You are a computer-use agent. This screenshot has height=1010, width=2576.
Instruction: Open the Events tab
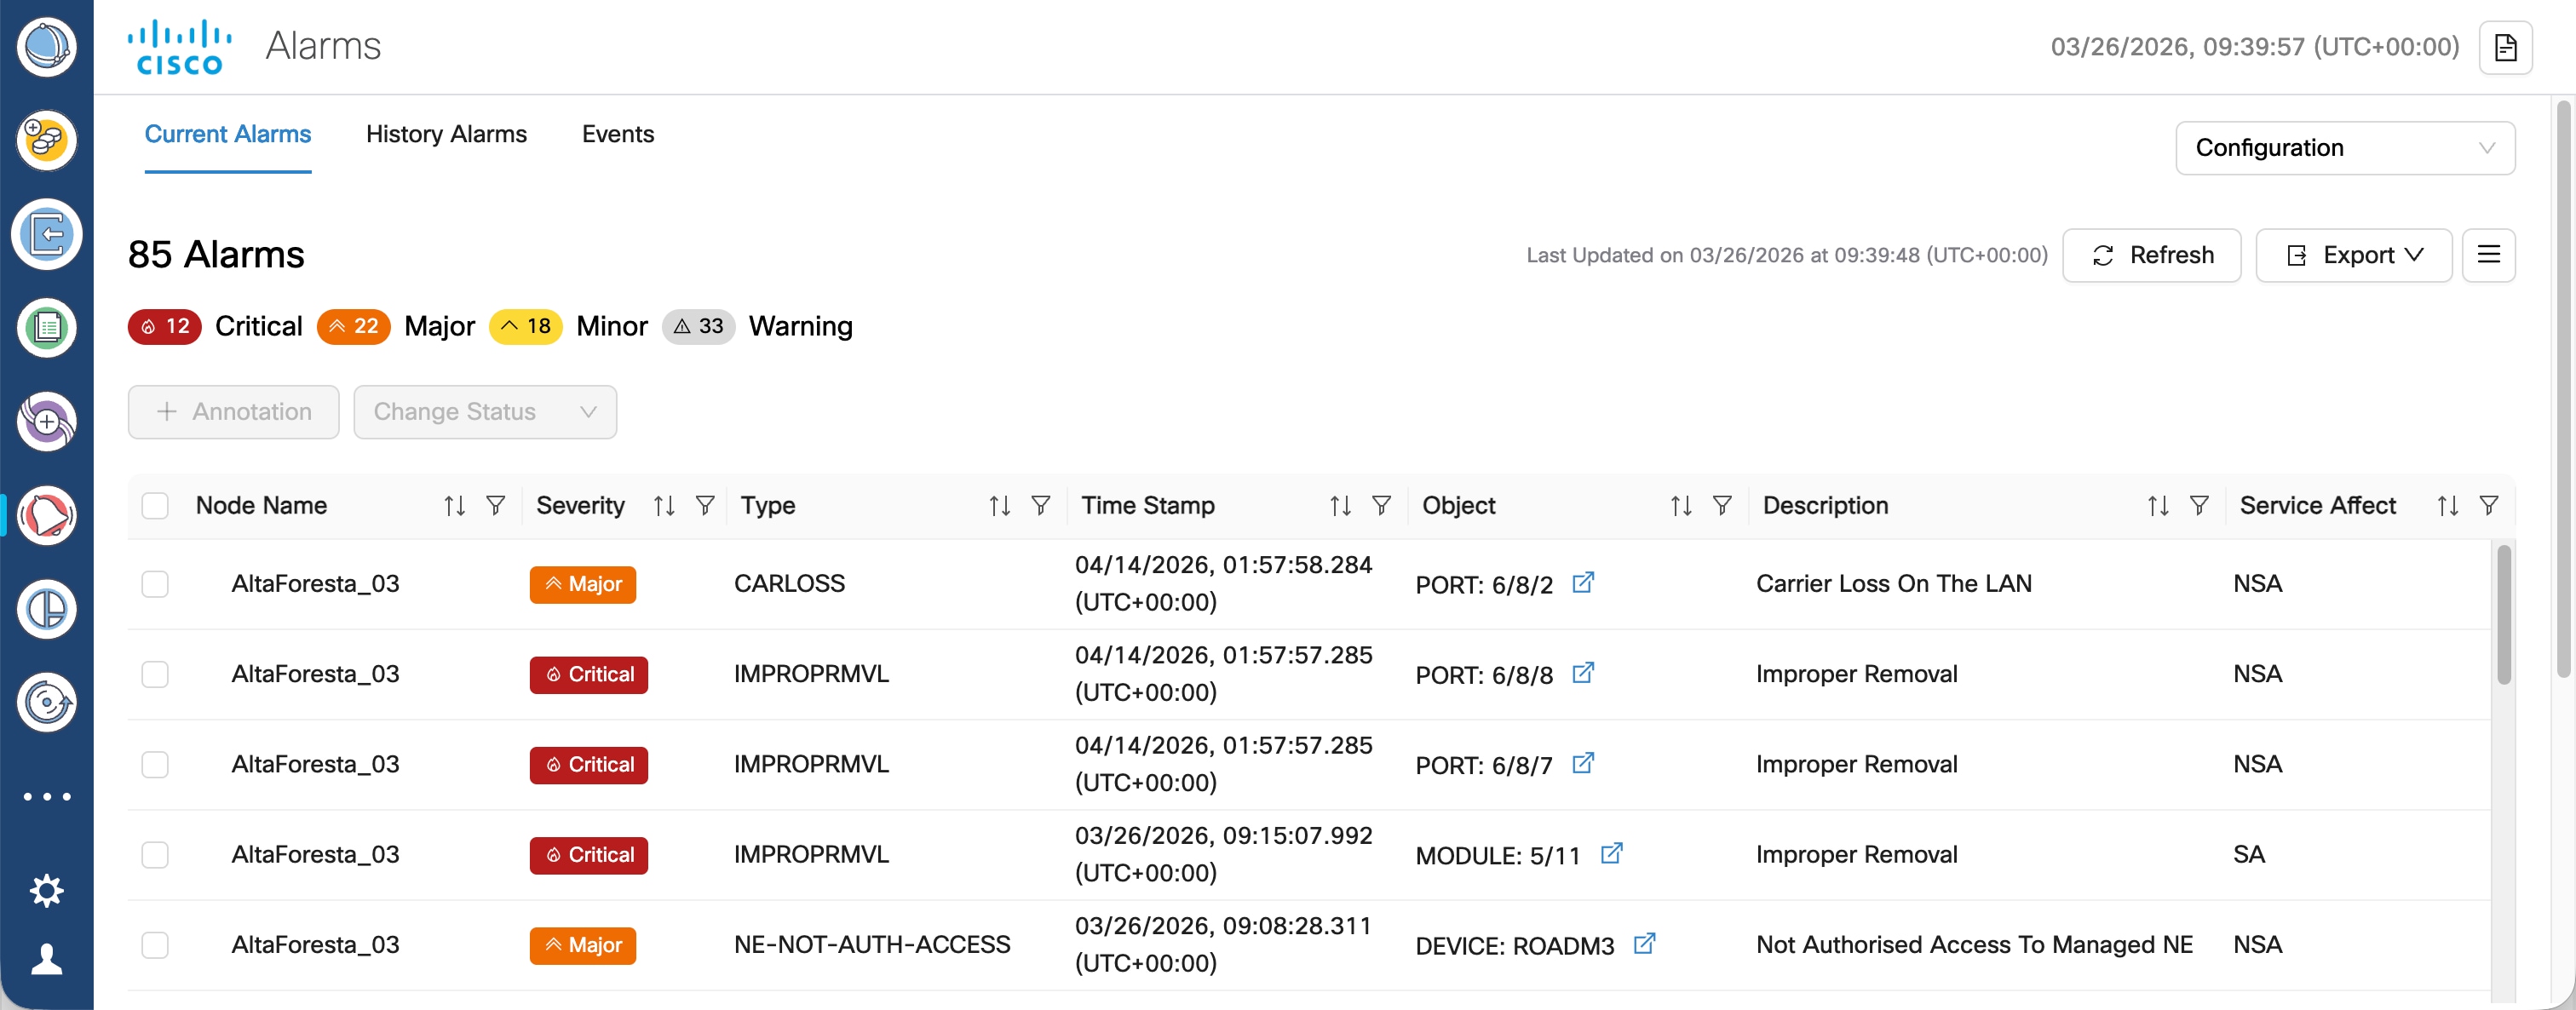[617, 134]
